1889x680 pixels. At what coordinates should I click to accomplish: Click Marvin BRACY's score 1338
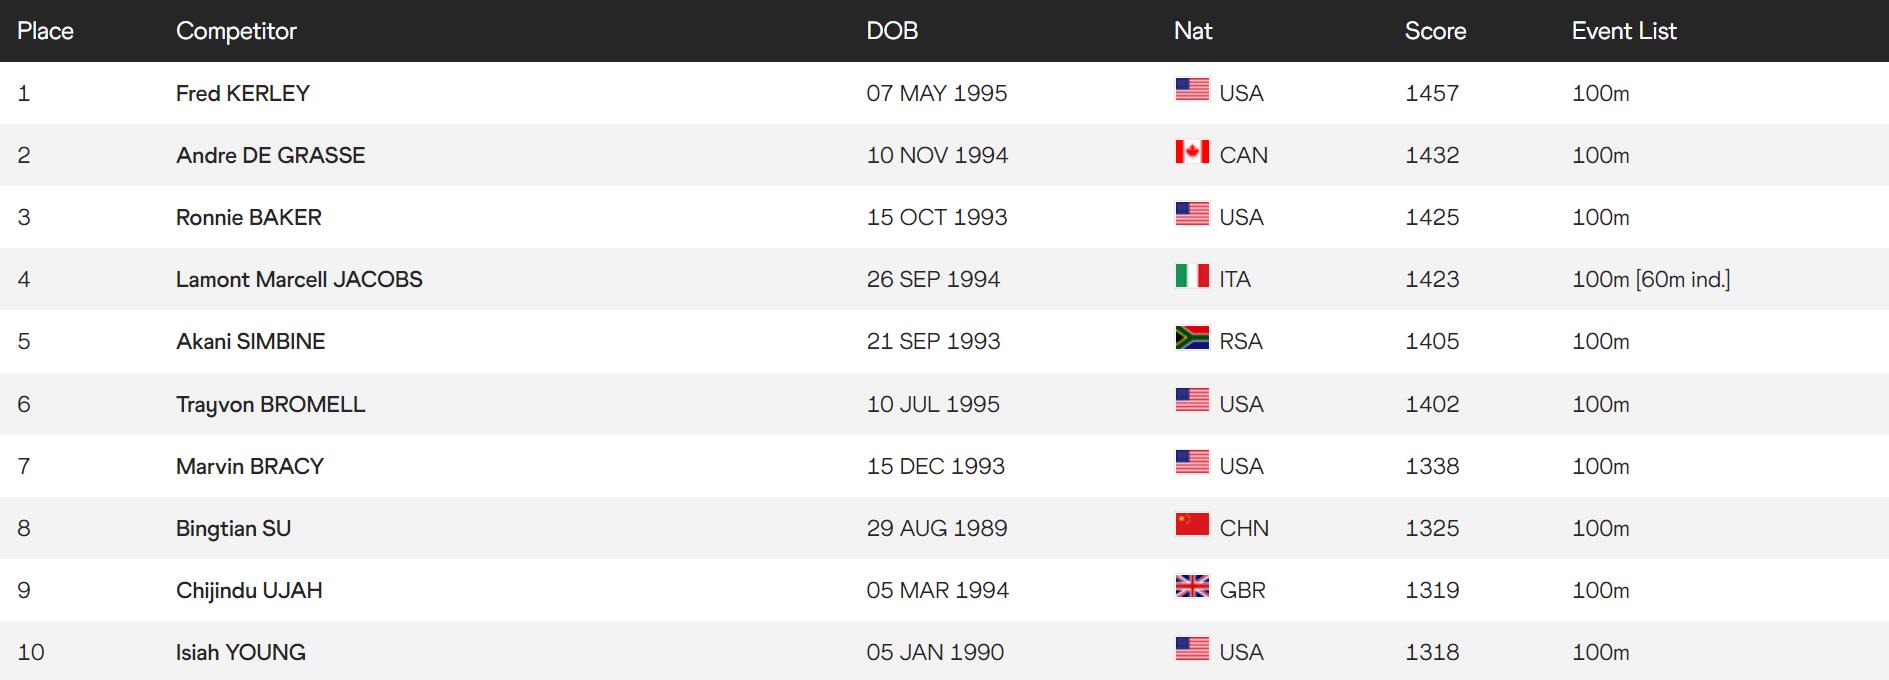1432,466
